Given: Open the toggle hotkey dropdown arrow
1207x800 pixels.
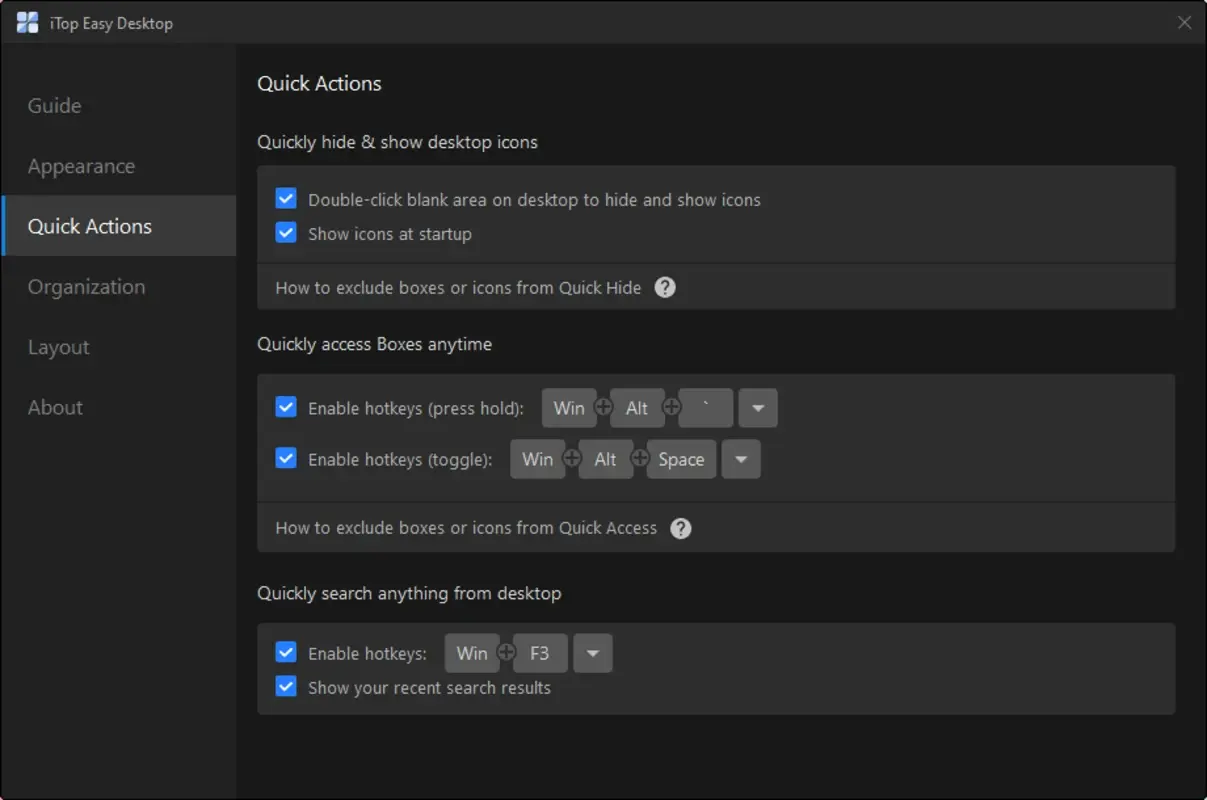Looking at the screenshot, I should (x=740, y=459).
